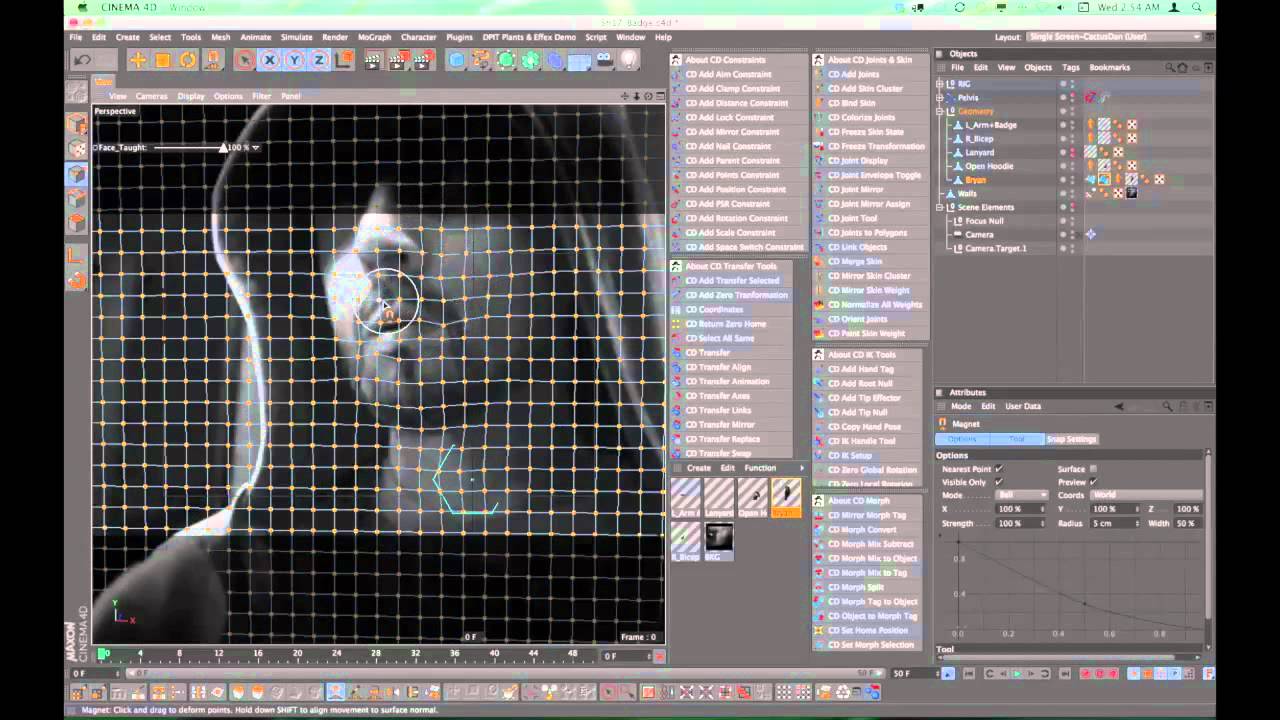Open Tags menu in Objects panel
Screen dimensions: 1280x720
(x=1071, y=67)
